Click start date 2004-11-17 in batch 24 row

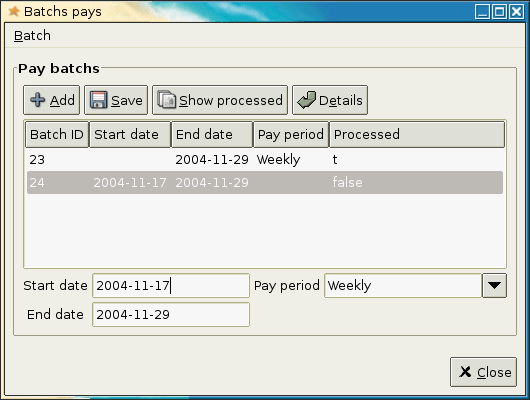(x=130, y=183)
